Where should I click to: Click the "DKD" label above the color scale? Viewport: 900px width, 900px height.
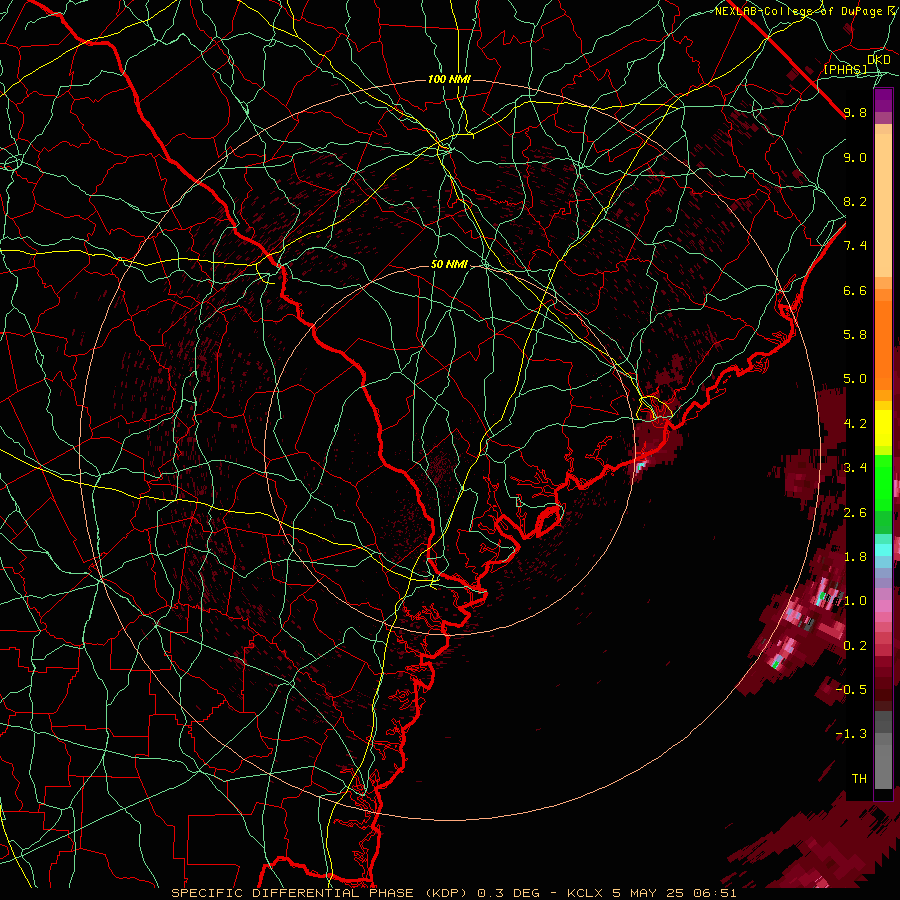point(879,59)
